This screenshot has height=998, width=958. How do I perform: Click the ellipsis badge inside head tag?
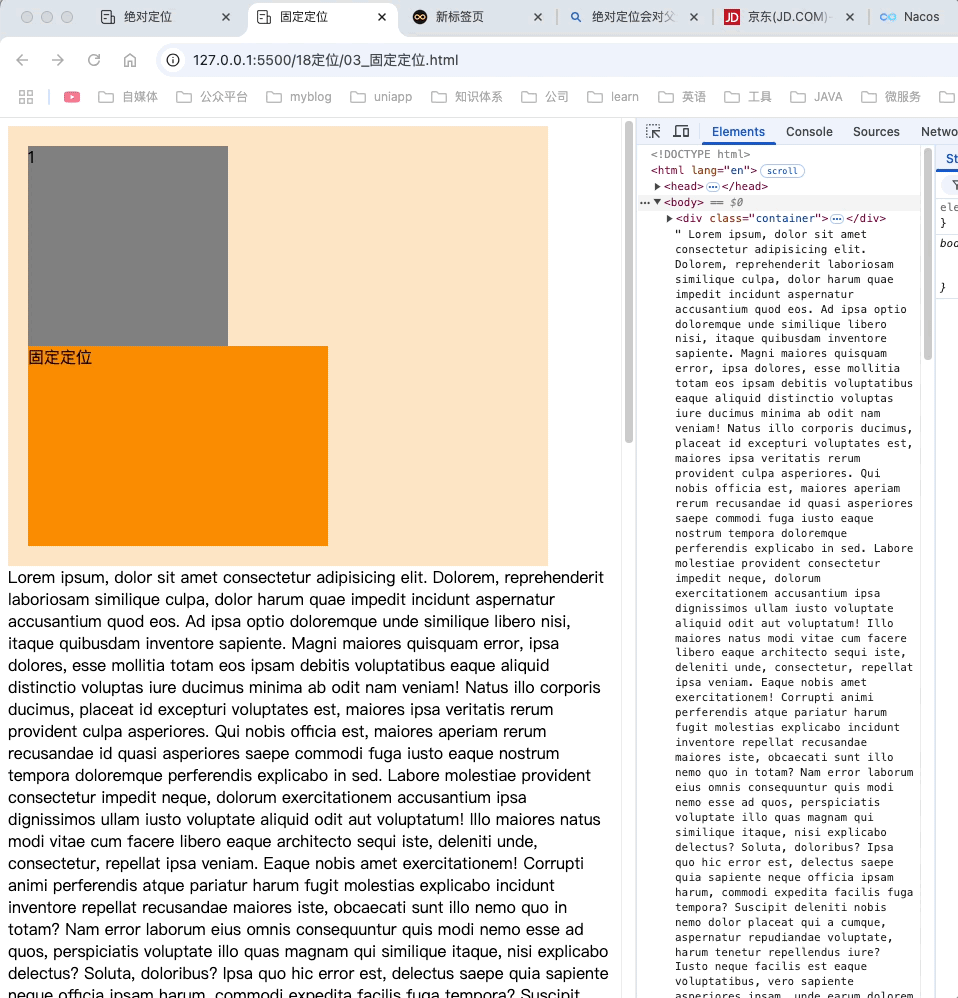[x=713, y=186]
